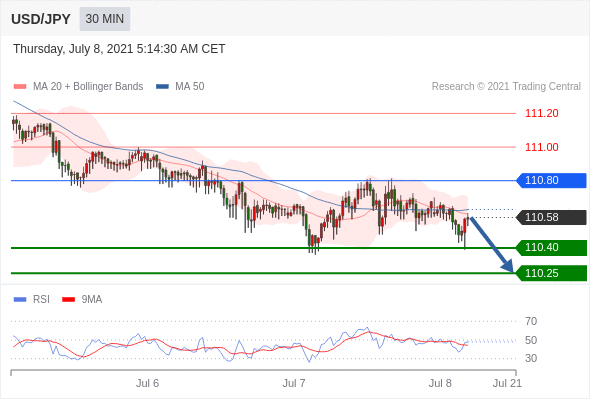The height and width of the screenshot is (400, 590).
Task: Select the USD/JPY pair title
Action: (41, 19)
